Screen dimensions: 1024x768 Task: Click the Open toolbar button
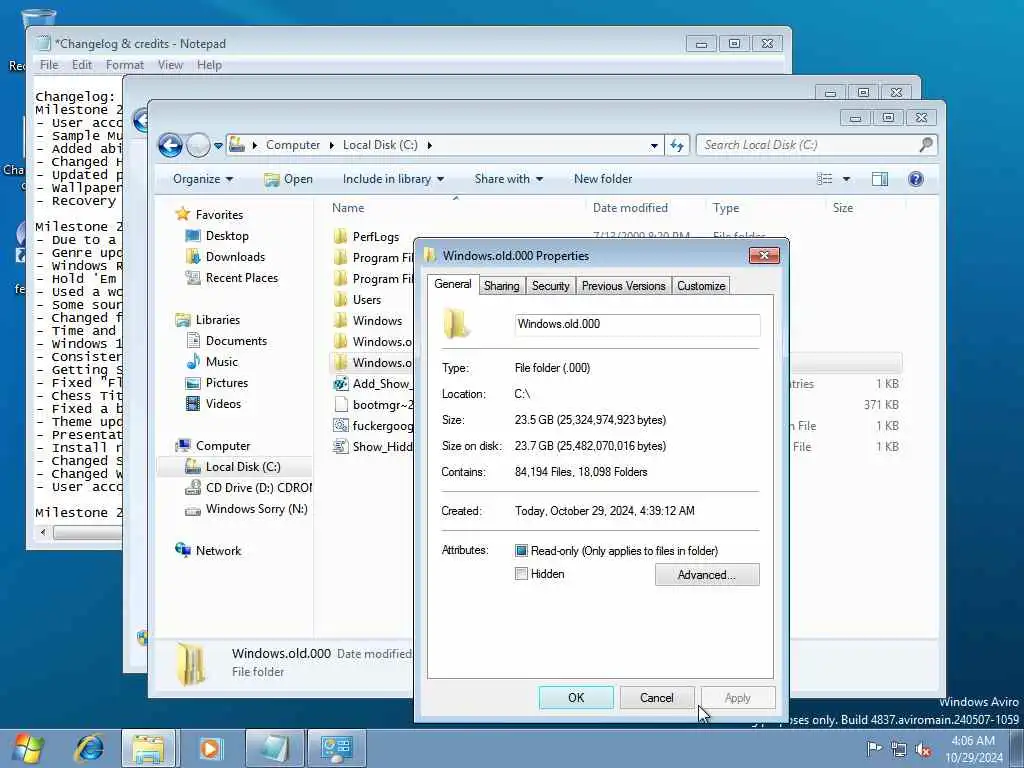[x=289, y=179]
